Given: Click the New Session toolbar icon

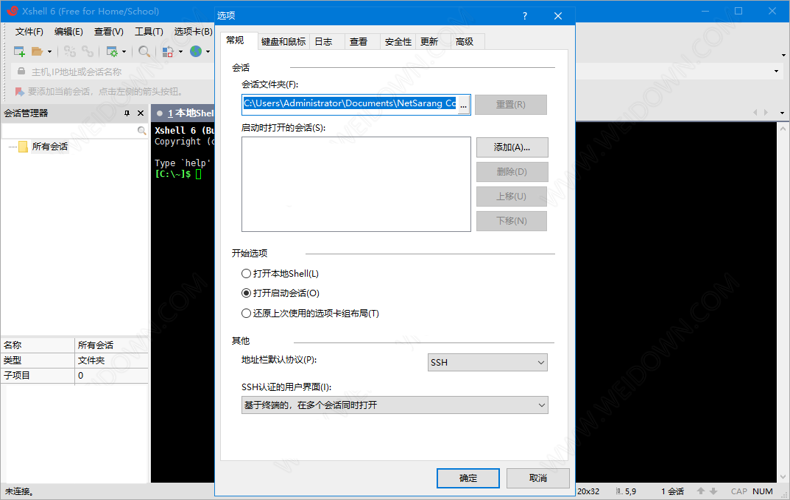Looking at the screenshot, I should 19,51.
